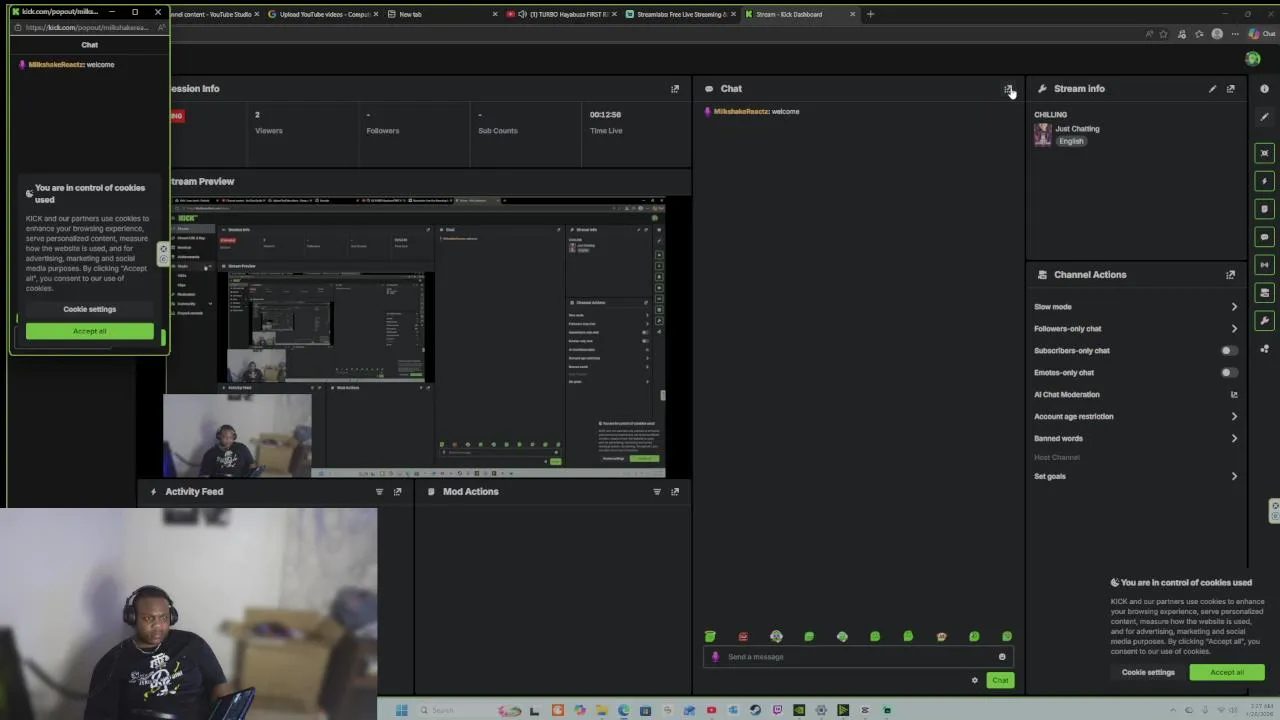Expand Banned words settings
This screenshot has height=720, width=1280.
tap(1234, 439)
